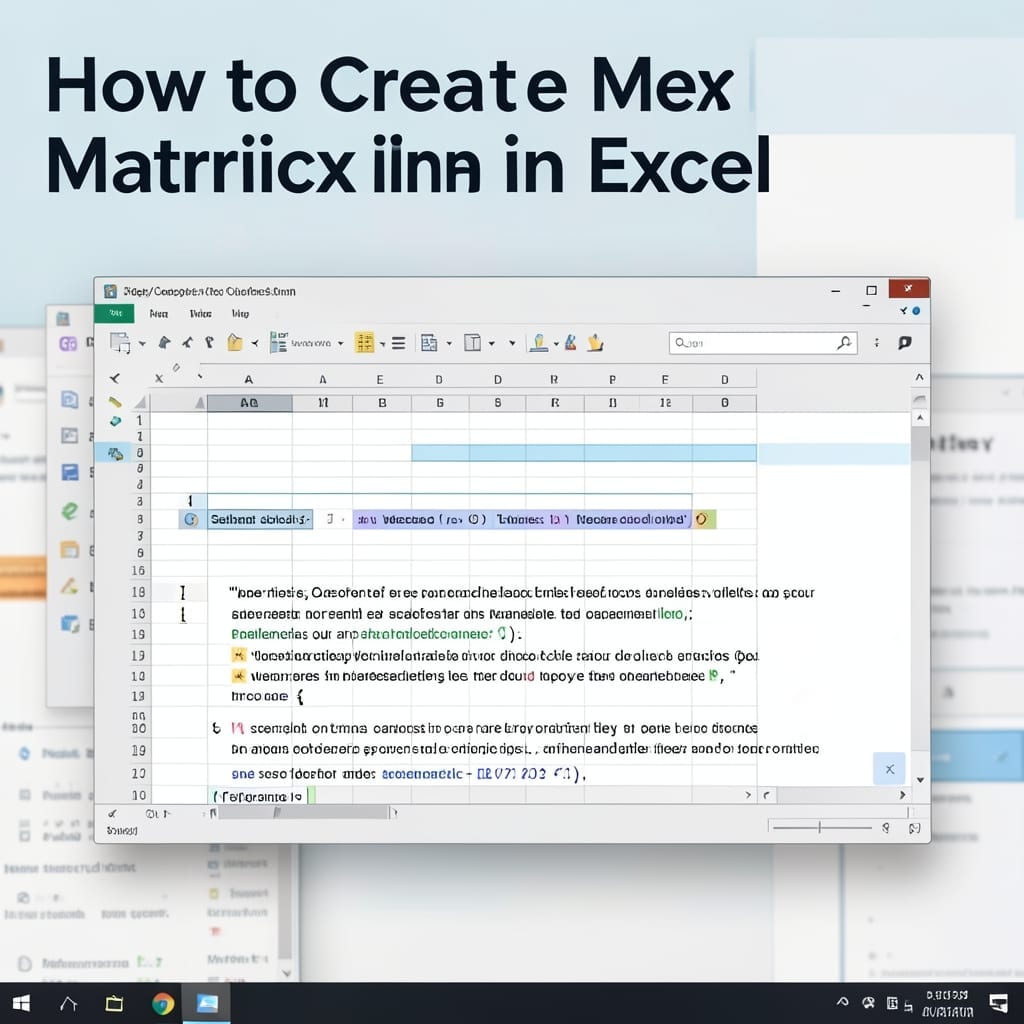
Task: Click the orange circle icon at end of row
Action: 701,519
